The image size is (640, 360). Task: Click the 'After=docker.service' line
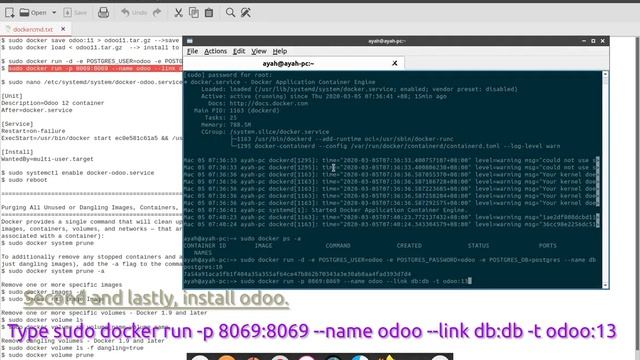coord(37,110)
